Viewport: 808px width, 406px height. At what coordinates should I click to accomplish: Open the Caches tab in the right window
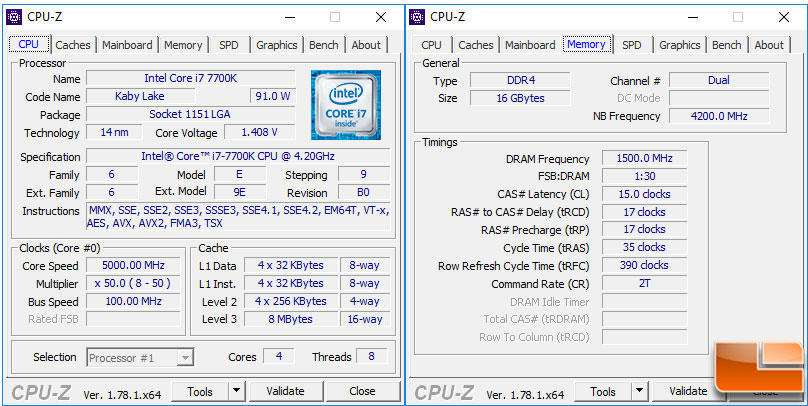tap(476, 45)
